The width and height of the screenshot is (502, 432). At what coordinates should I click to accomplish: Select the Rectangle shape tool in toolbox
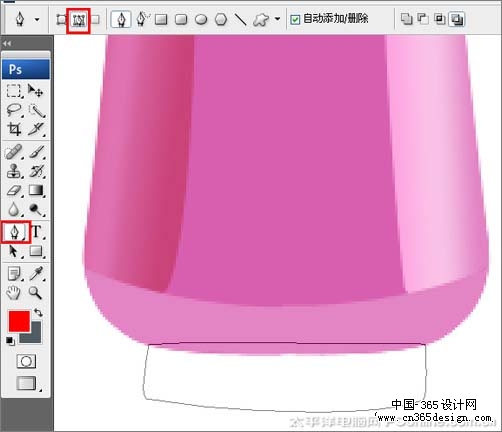36,251
